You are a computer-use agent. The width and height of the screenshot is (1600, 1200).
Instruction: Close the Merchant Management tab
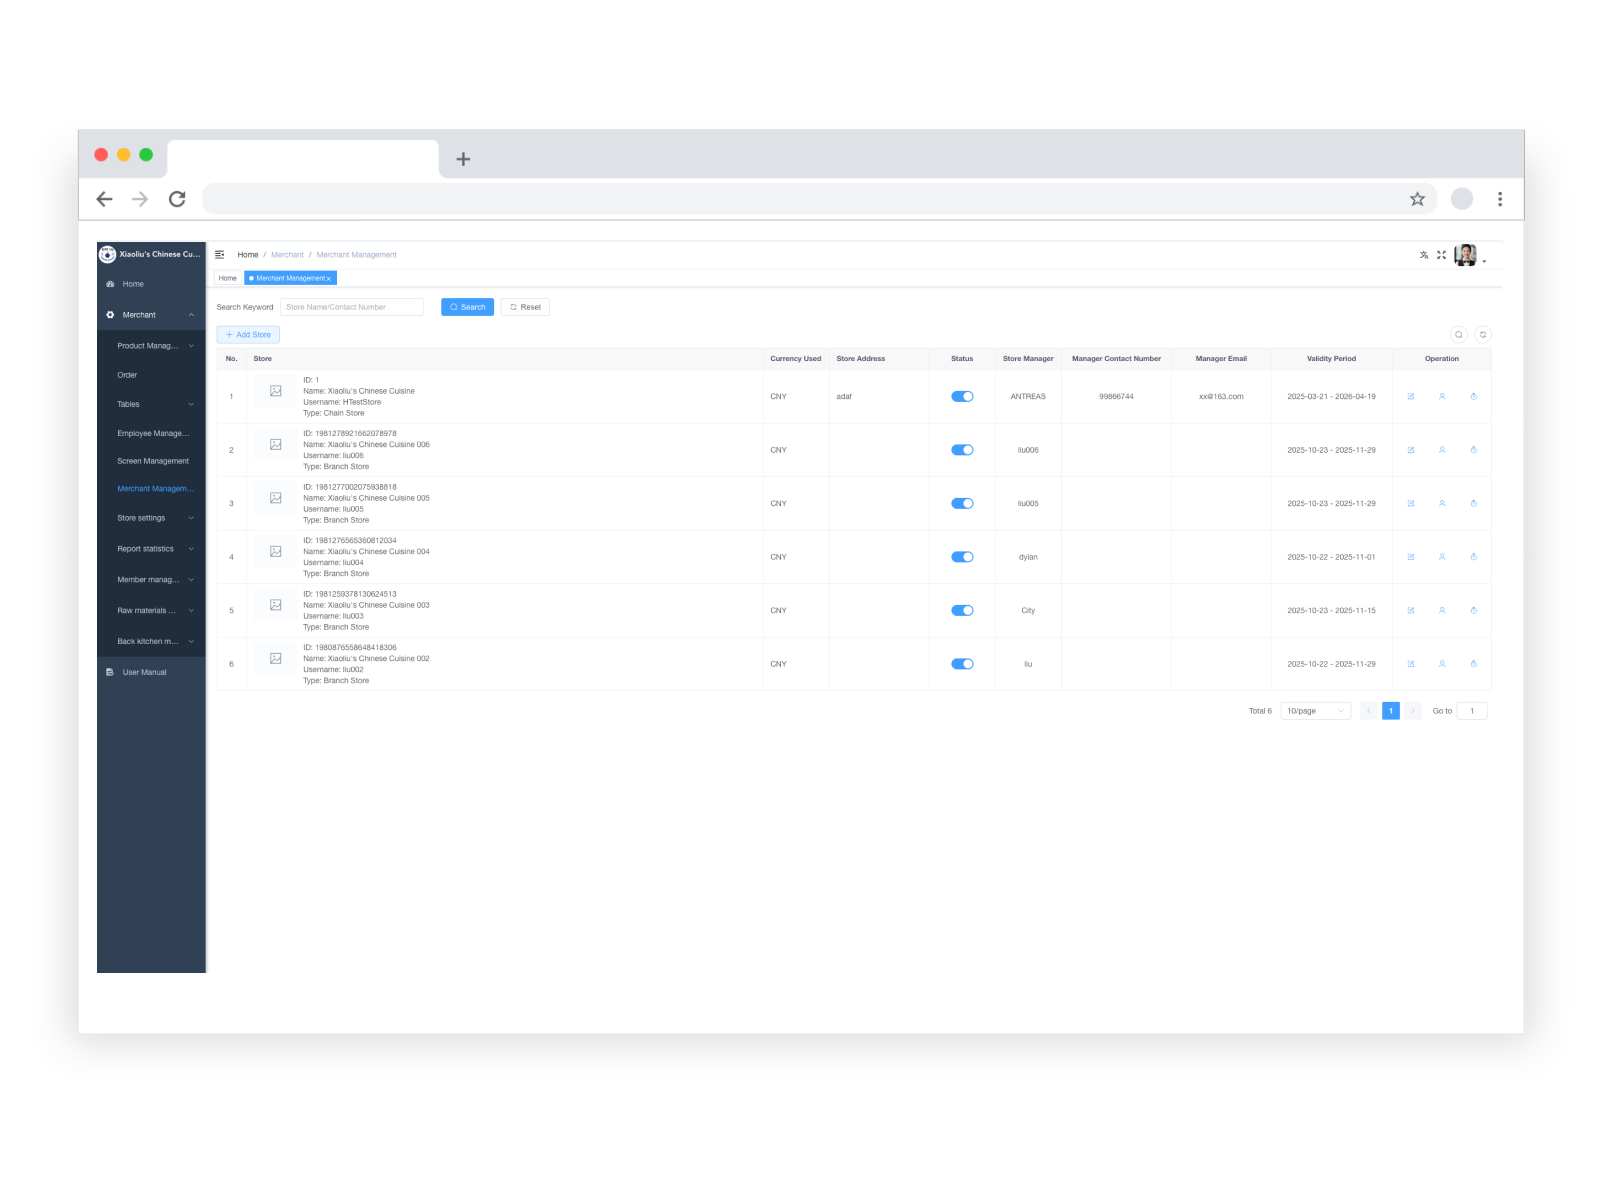click(x=327, y=278)
